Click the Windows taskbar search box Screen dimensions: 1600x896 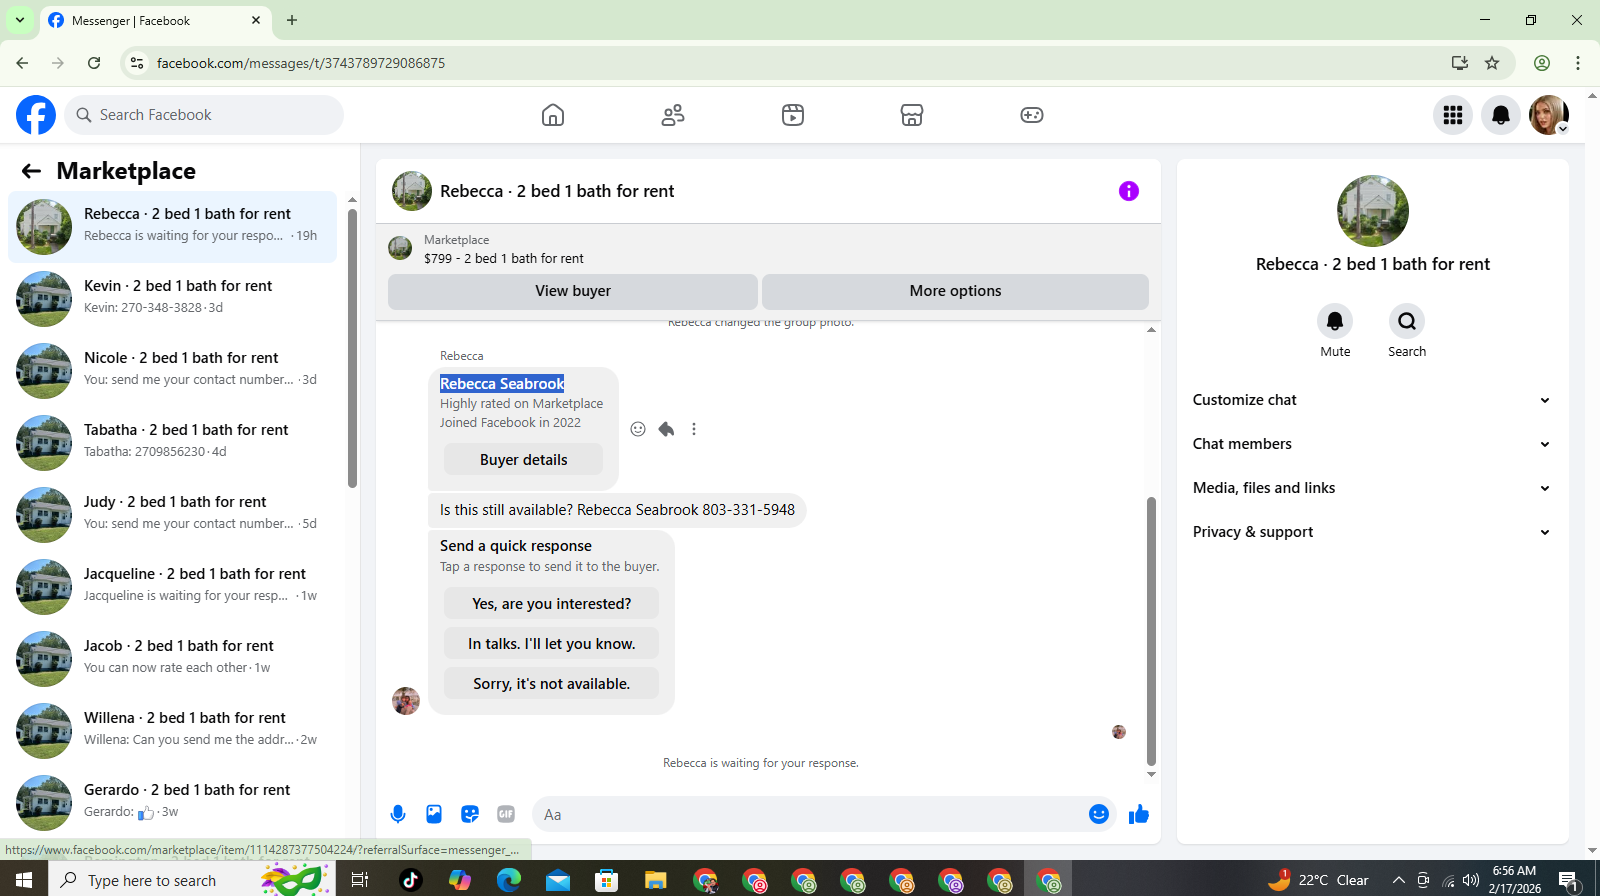(190, 880)
